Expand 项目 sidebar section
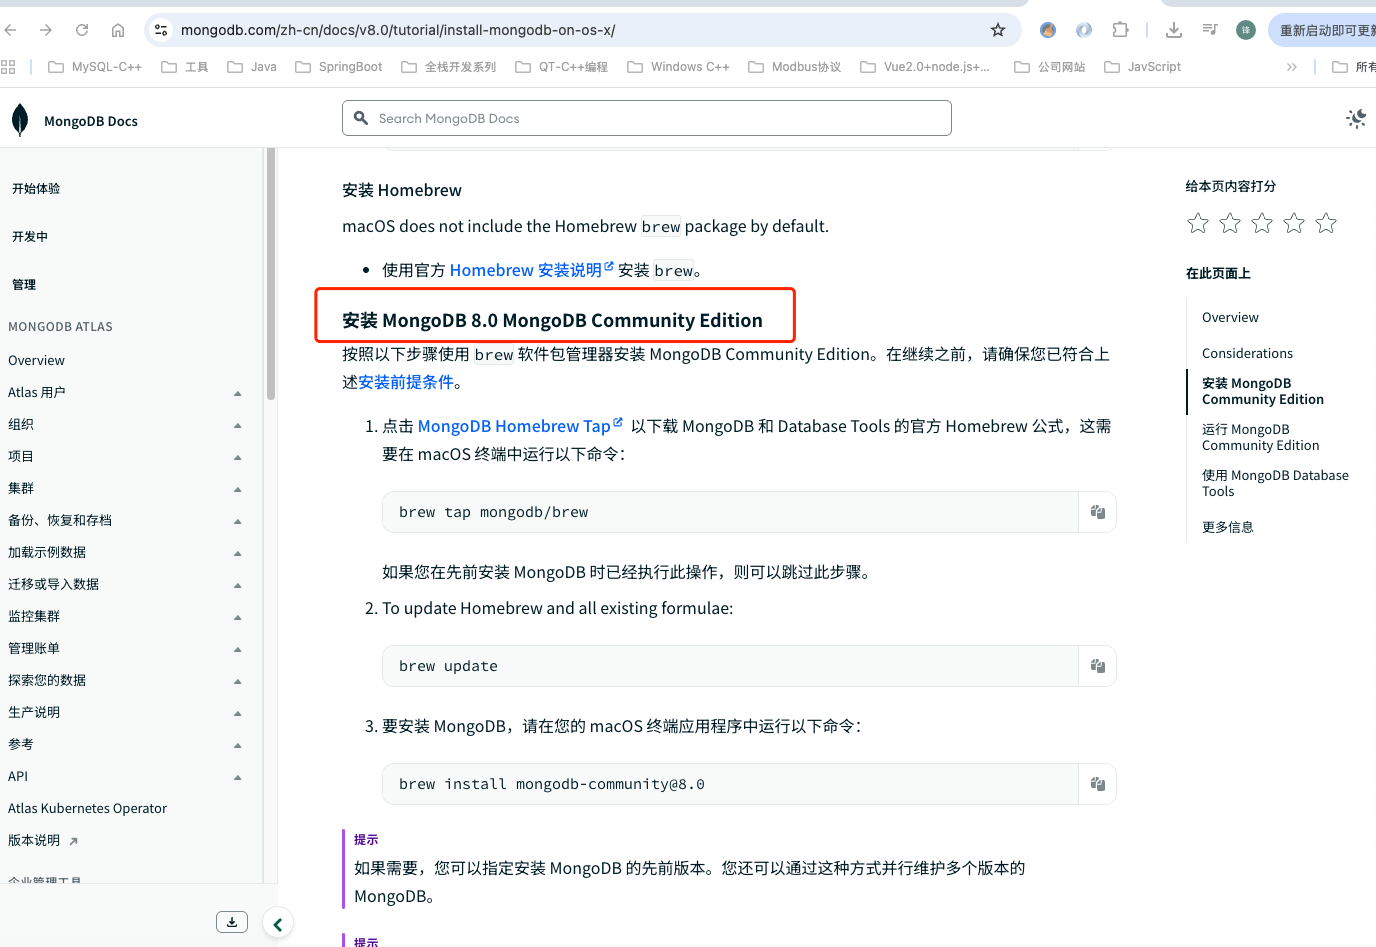The width and height of the screenshot is (1376, 947). (x=238, y=457)
